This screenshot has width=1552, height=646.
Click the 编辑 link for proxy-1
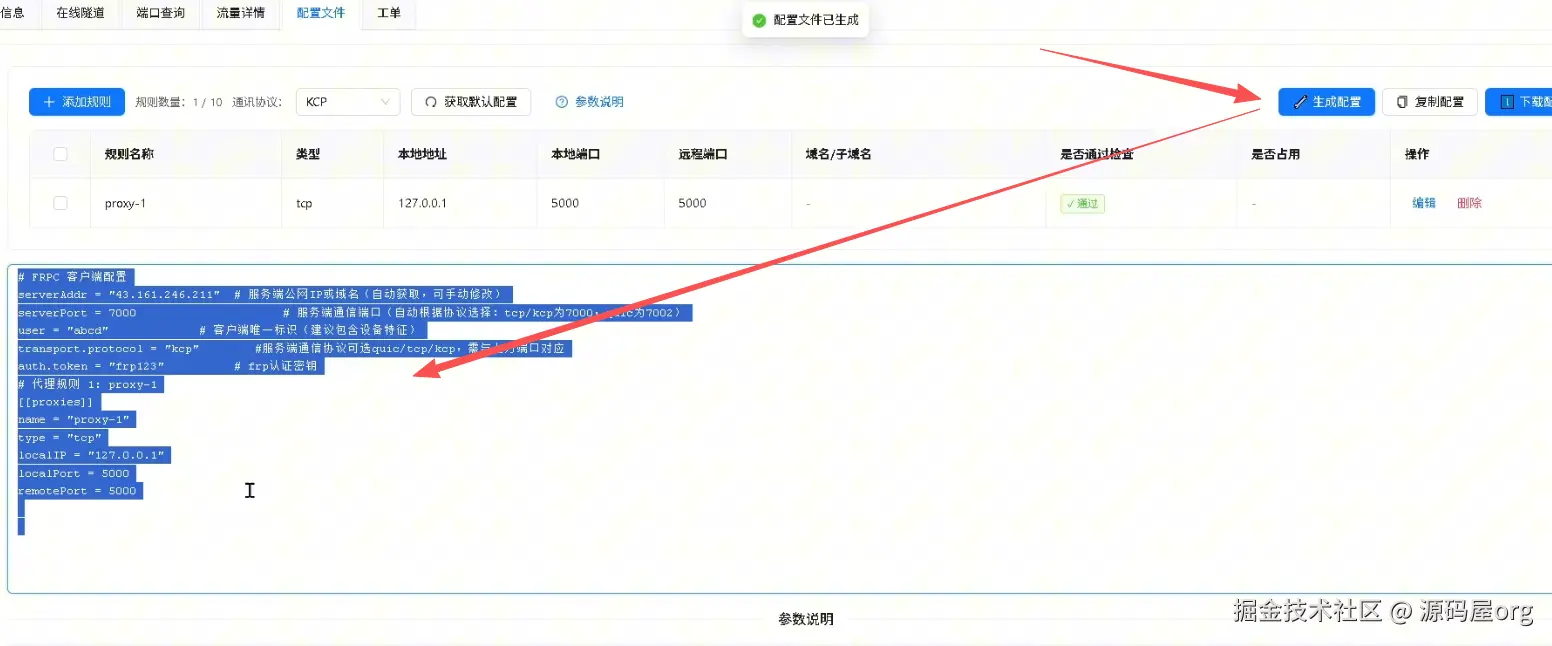(x=1424, y=203)
